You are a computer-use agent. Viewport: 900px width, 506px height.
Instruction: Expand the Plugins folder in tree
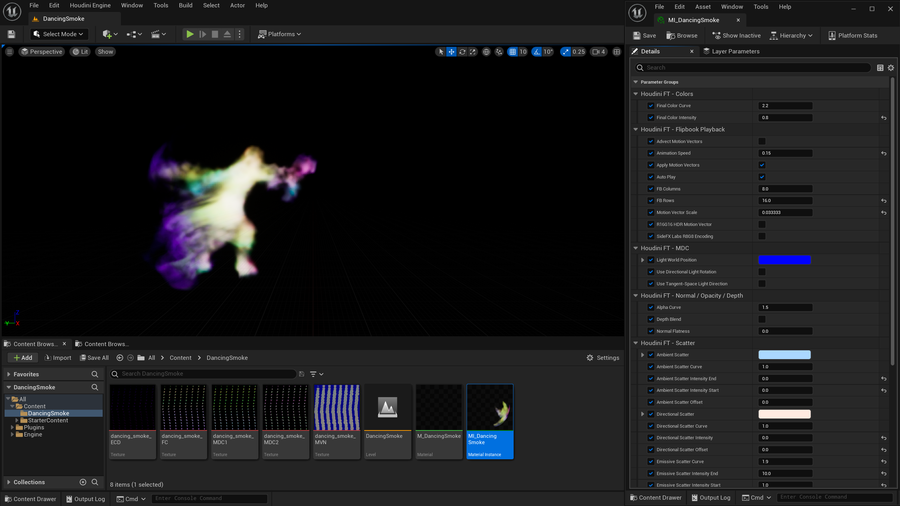pyautogui.click(x=12, y=427)
